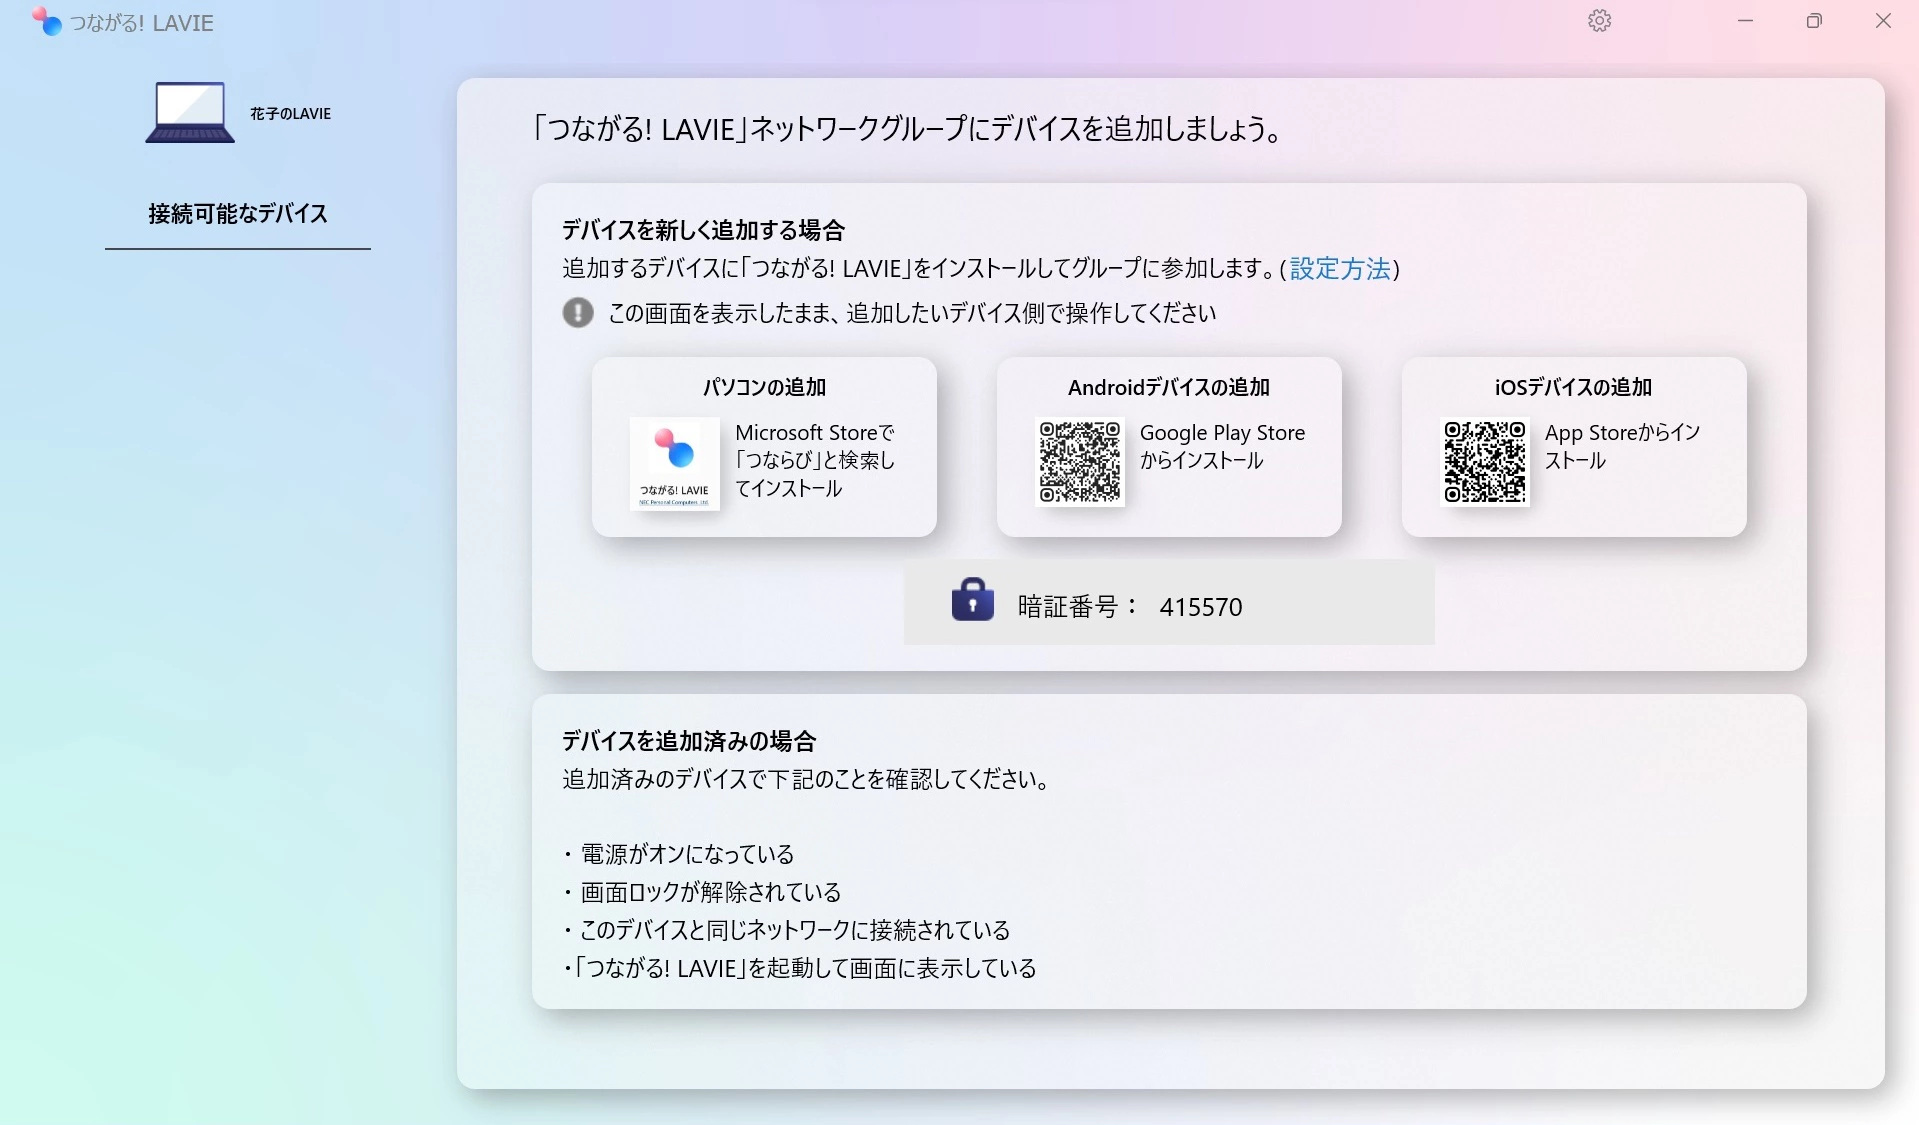The width and height of the screenshot is (1919, 1125).
Task: Select the 花子のLAVIE laptop icon
Action: coord(190,113)
